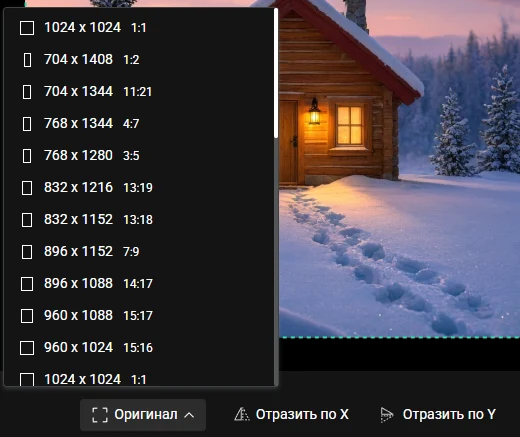Click the ratio shape icon for 832 x 1216
The image size is (520, 437).
click(27, 188)
